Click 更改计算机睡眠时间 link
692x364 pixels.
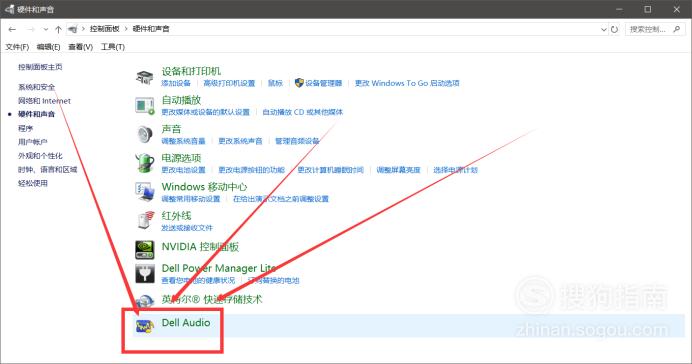[x=331, y=170]
